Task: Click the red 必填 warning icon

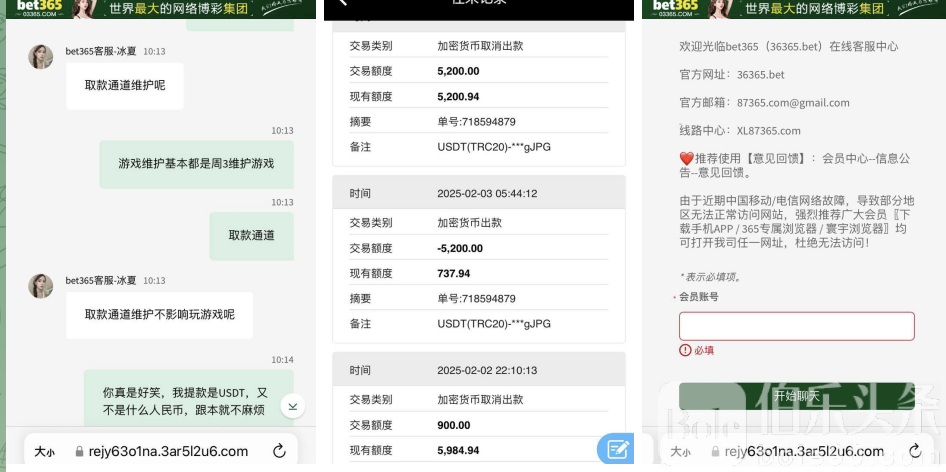Action: pos(685,350)
